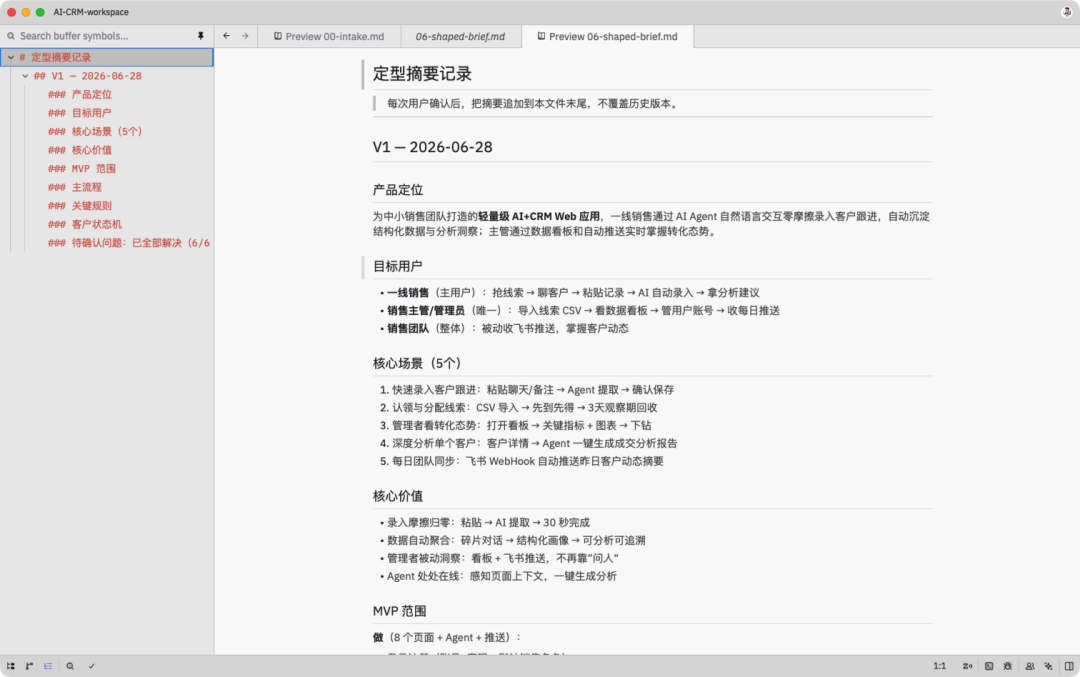Open the git panel icon
The image size is (1080, 677).
(x=29, y=666)
